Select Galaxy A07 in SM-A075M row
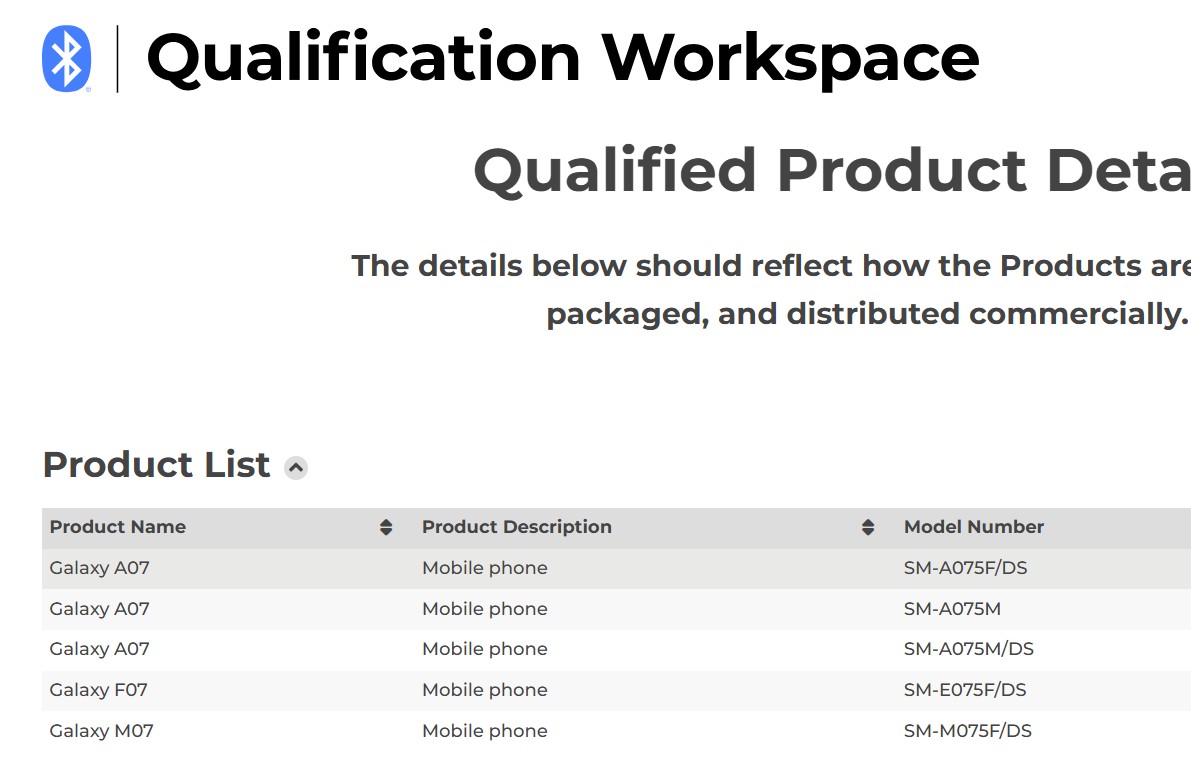This screenshot has height=769, width=1191. pos(100,609)
